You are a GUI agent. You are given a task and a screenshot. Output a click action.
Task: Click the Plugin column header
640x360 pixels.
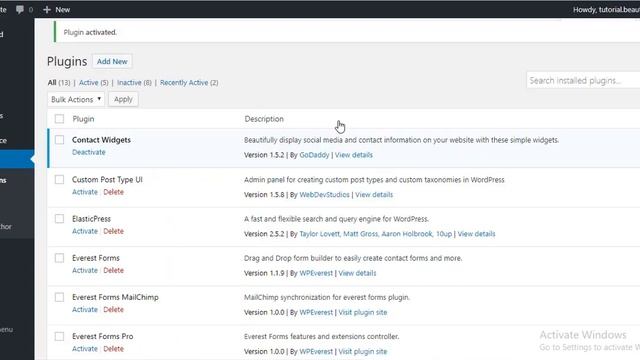[83, 119]
